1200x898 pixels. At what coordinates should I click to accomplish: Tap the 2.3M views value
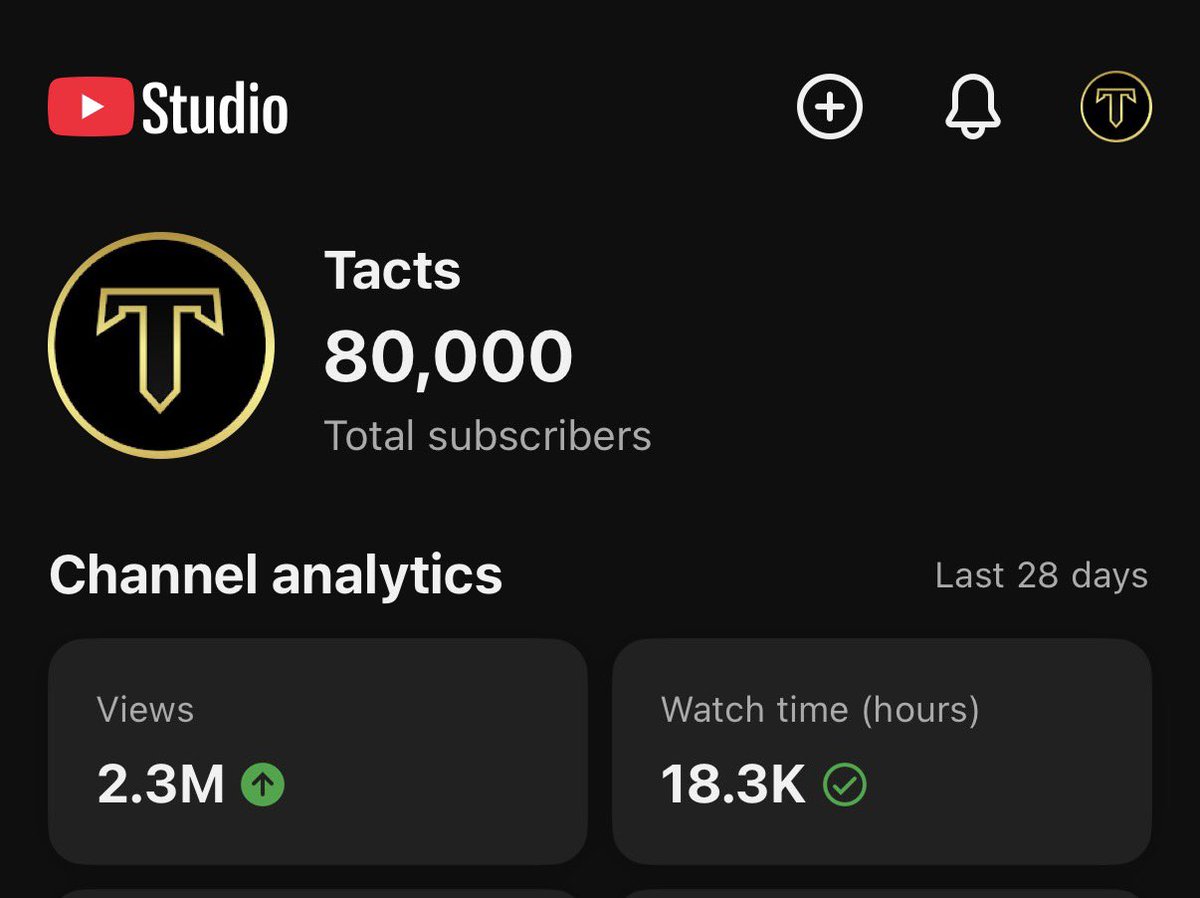pos(161,785)
